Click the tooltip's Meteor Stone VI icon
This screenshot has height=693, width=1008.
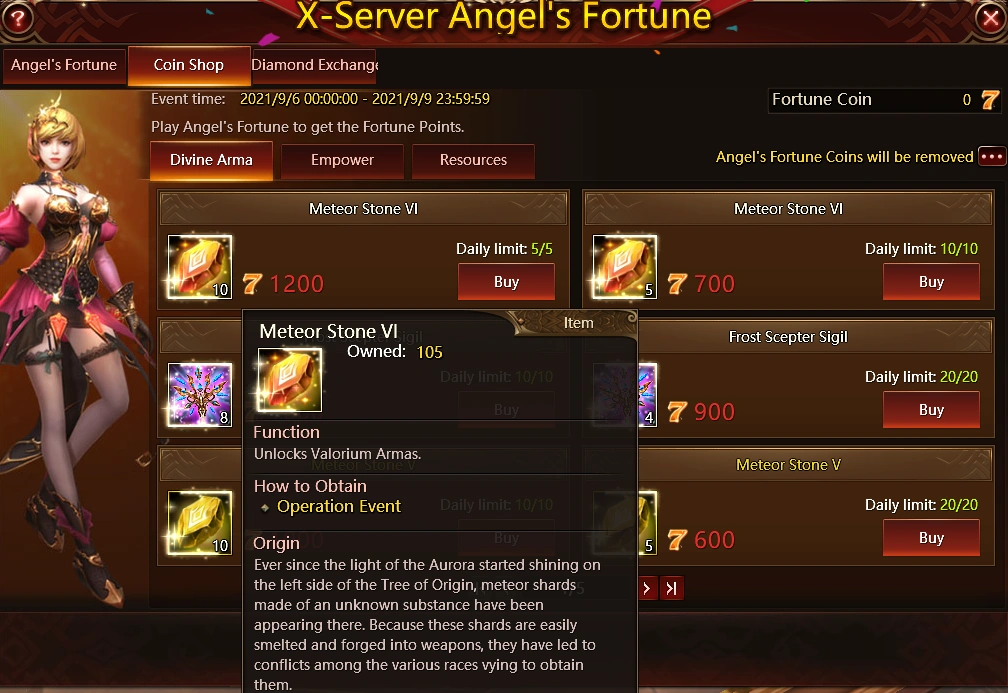click(289, 380)
